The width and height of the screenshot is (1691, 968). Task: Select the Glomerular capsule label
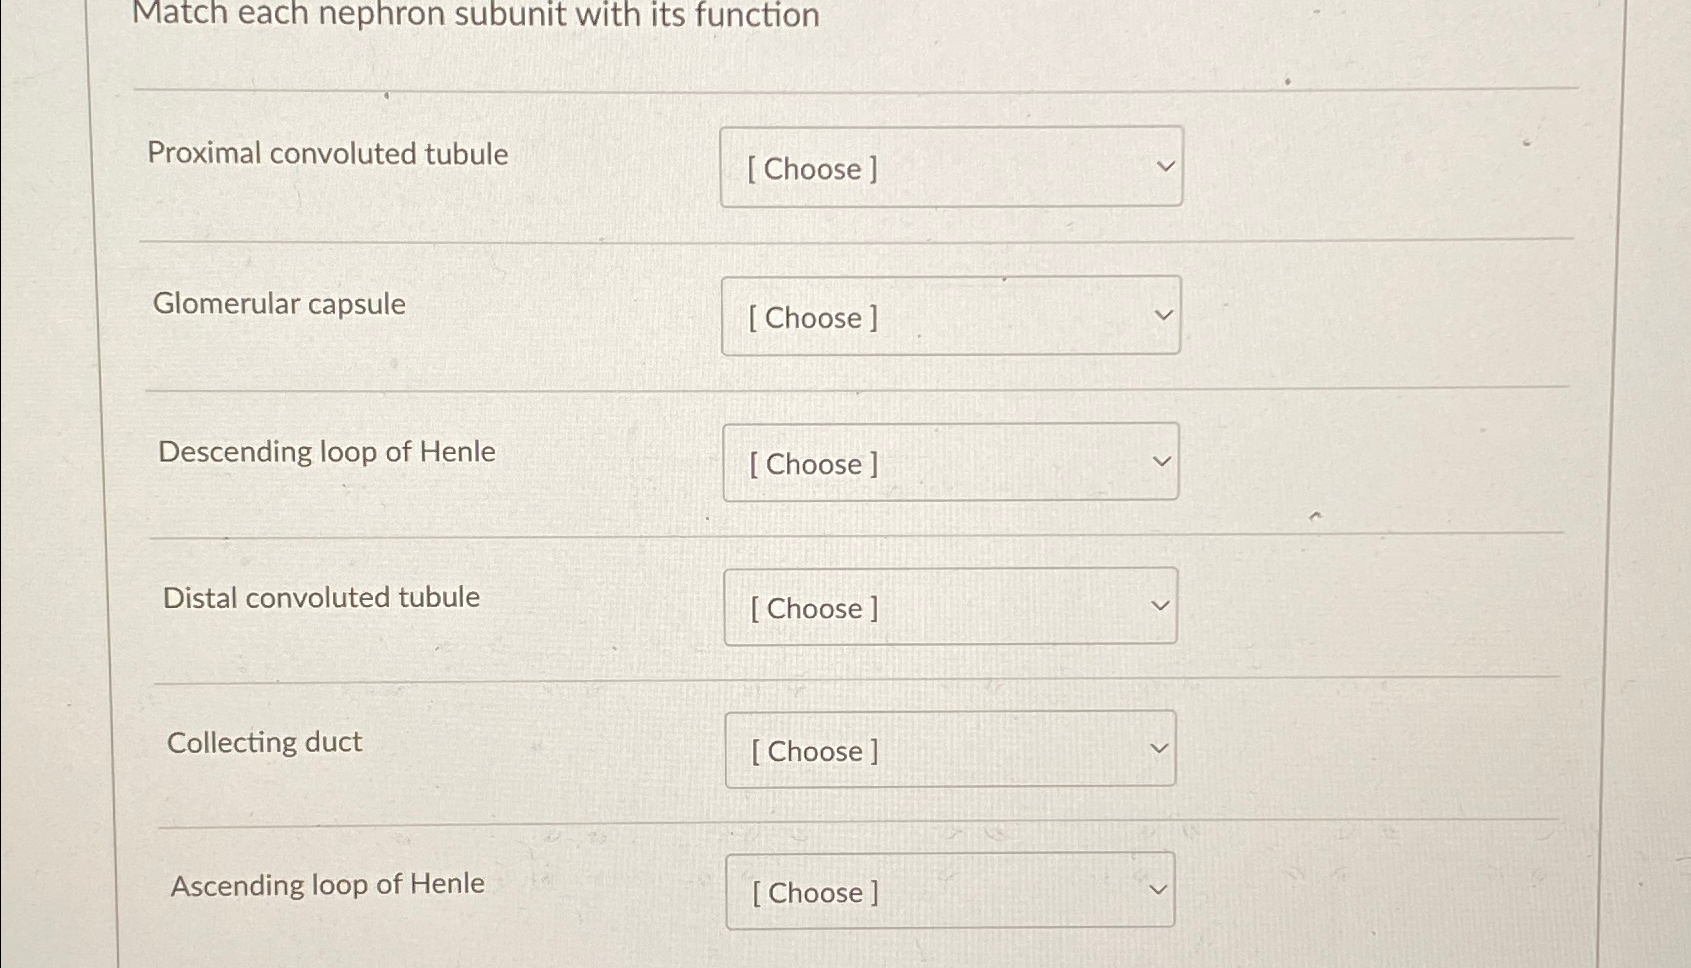281,304
